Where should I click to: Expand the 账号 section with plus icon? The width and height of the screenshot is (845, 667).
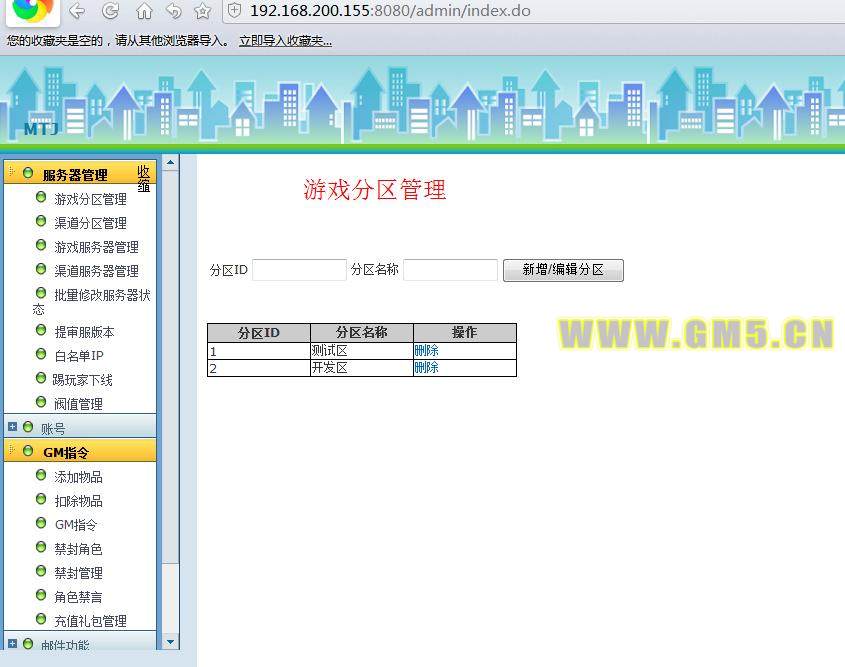click(x=12, y=427)
